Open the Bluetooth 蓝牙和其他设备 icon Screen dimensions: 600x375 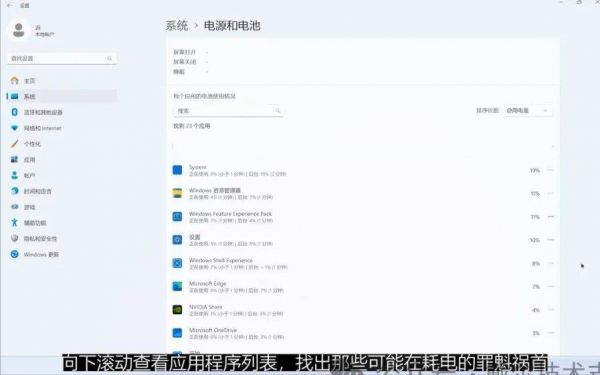[x=15, y=112]
